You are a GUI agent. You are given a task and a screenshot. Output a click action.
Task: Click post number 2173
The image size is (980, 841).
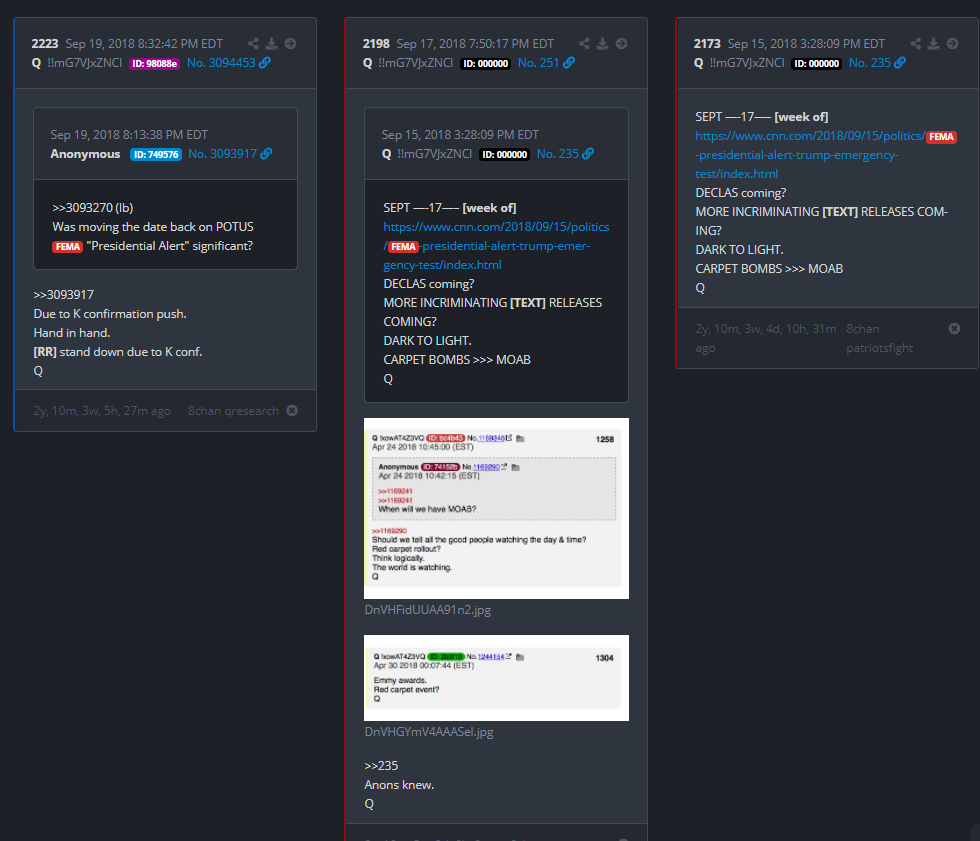[x=707, y=44]
